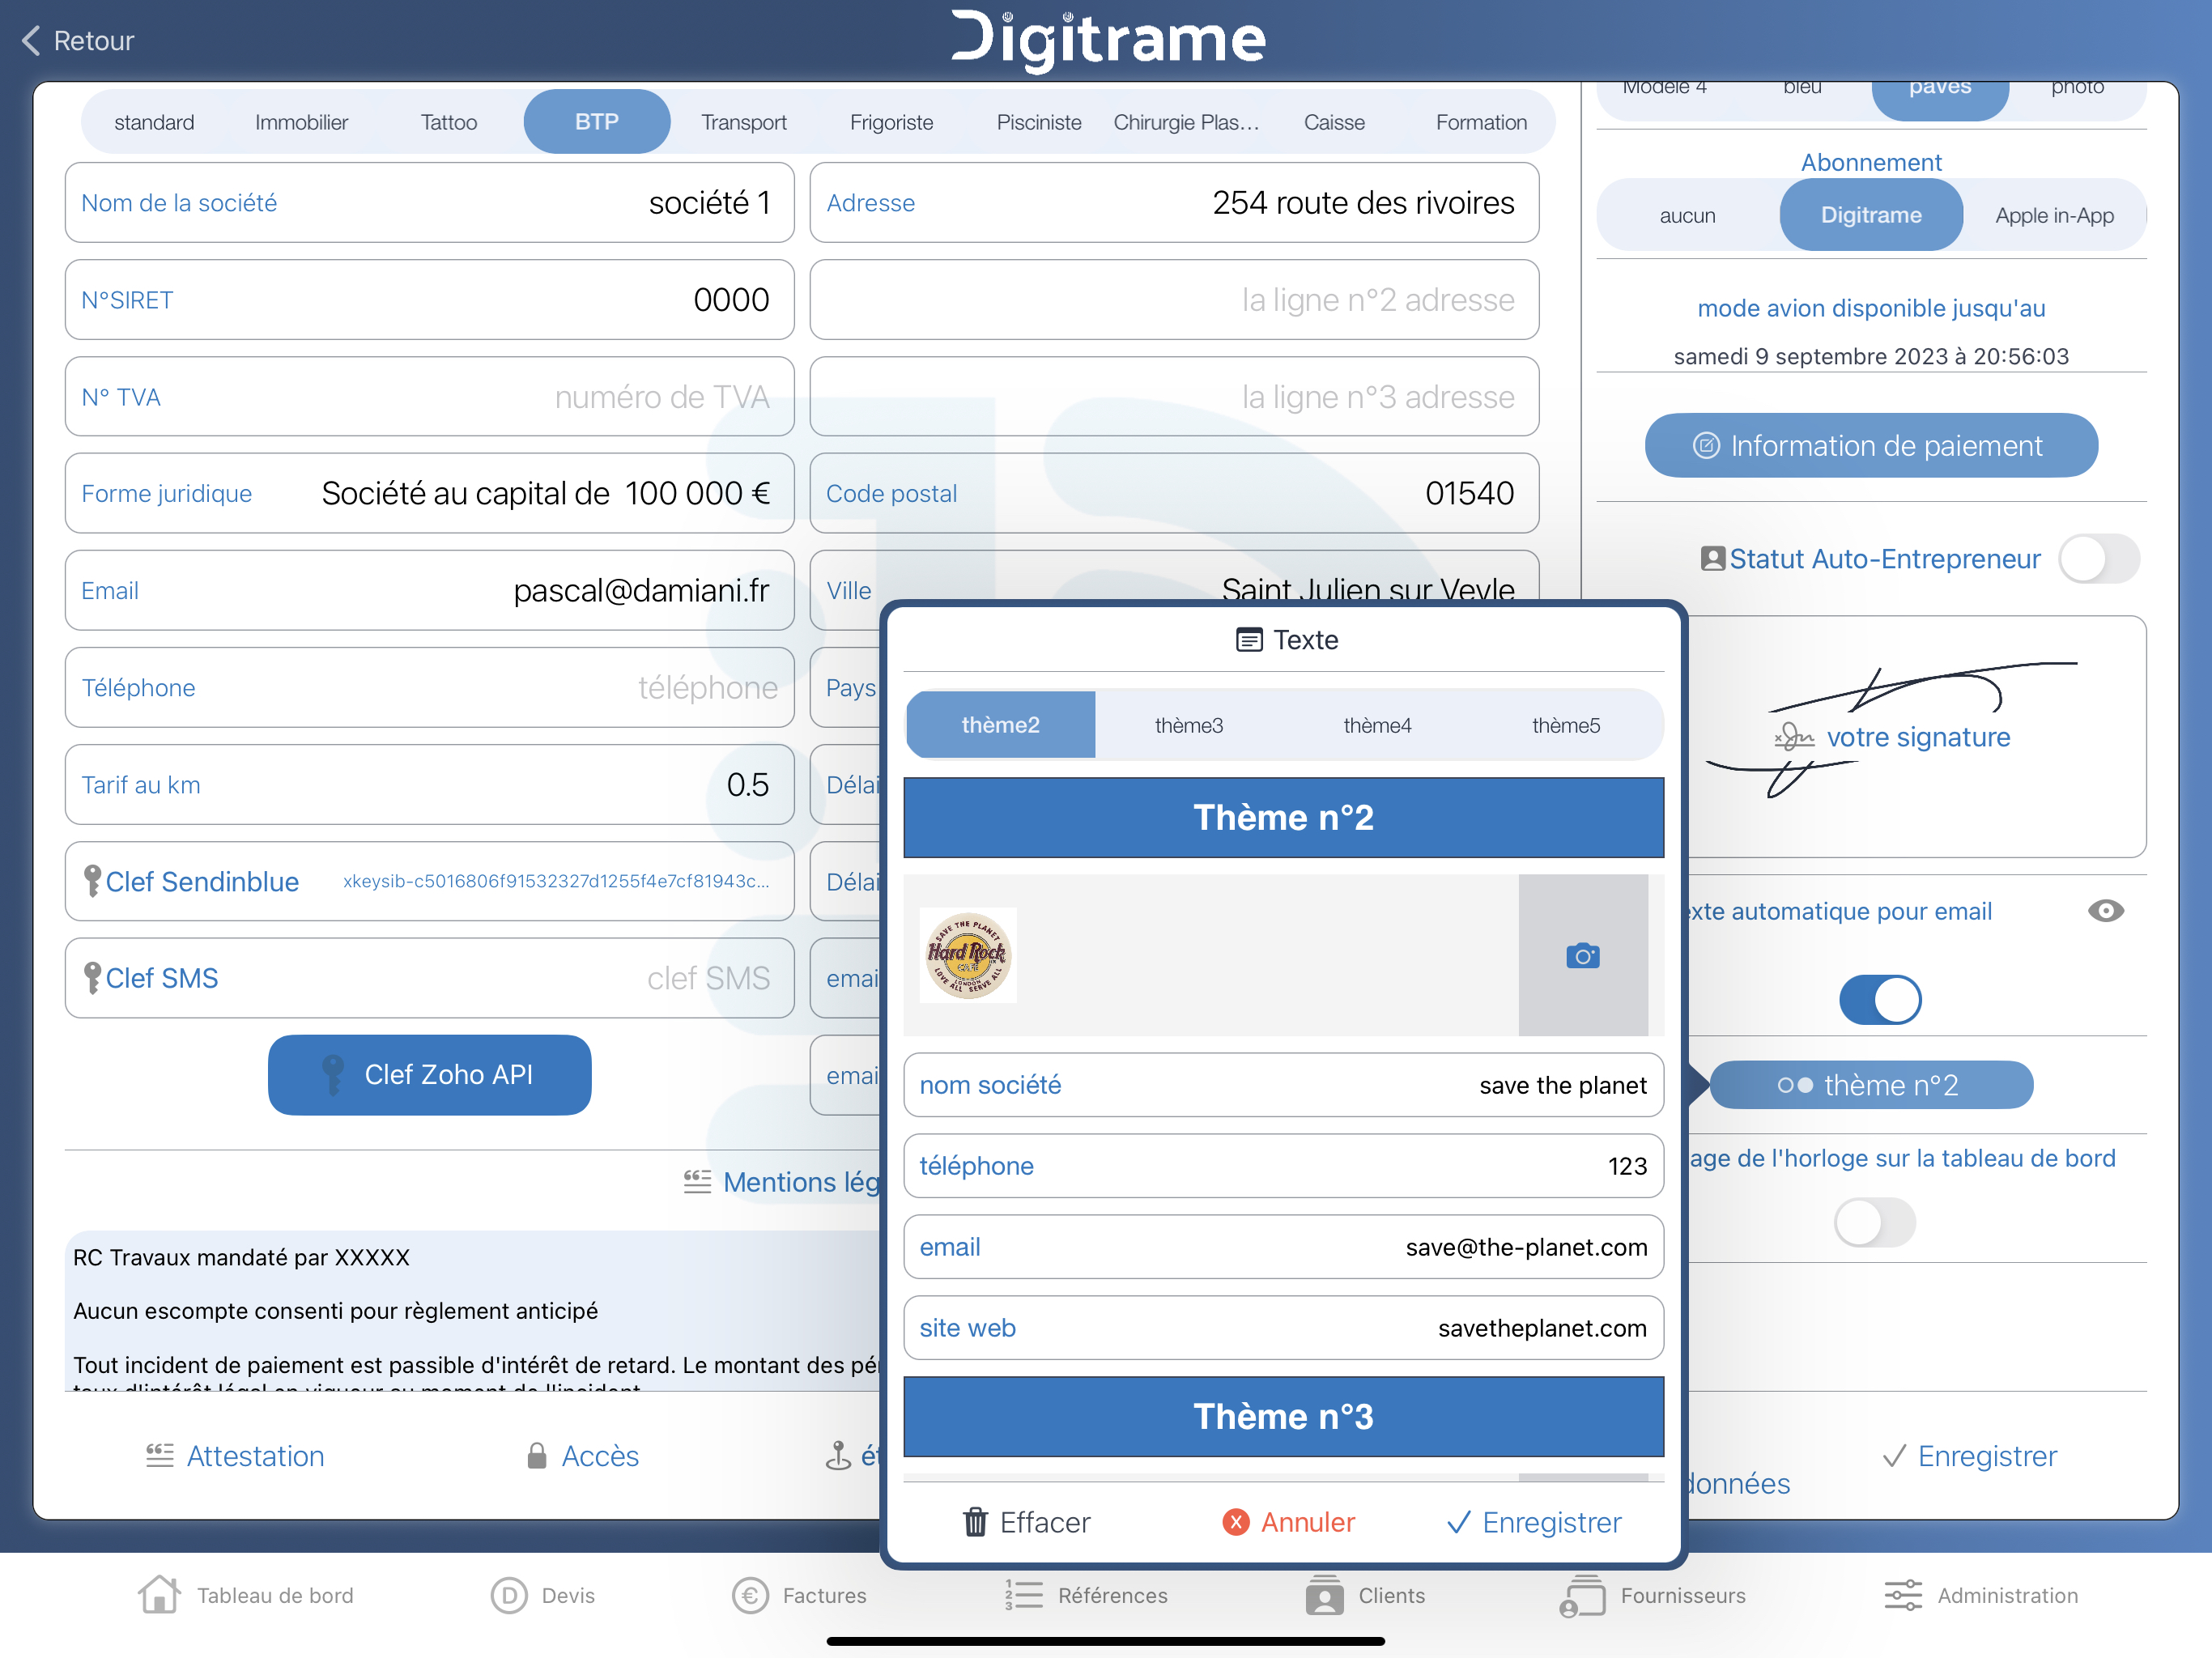Open Tableau de bord home icon
The height and width of the screenshot is (1658, 2212).
point(159,1595)
